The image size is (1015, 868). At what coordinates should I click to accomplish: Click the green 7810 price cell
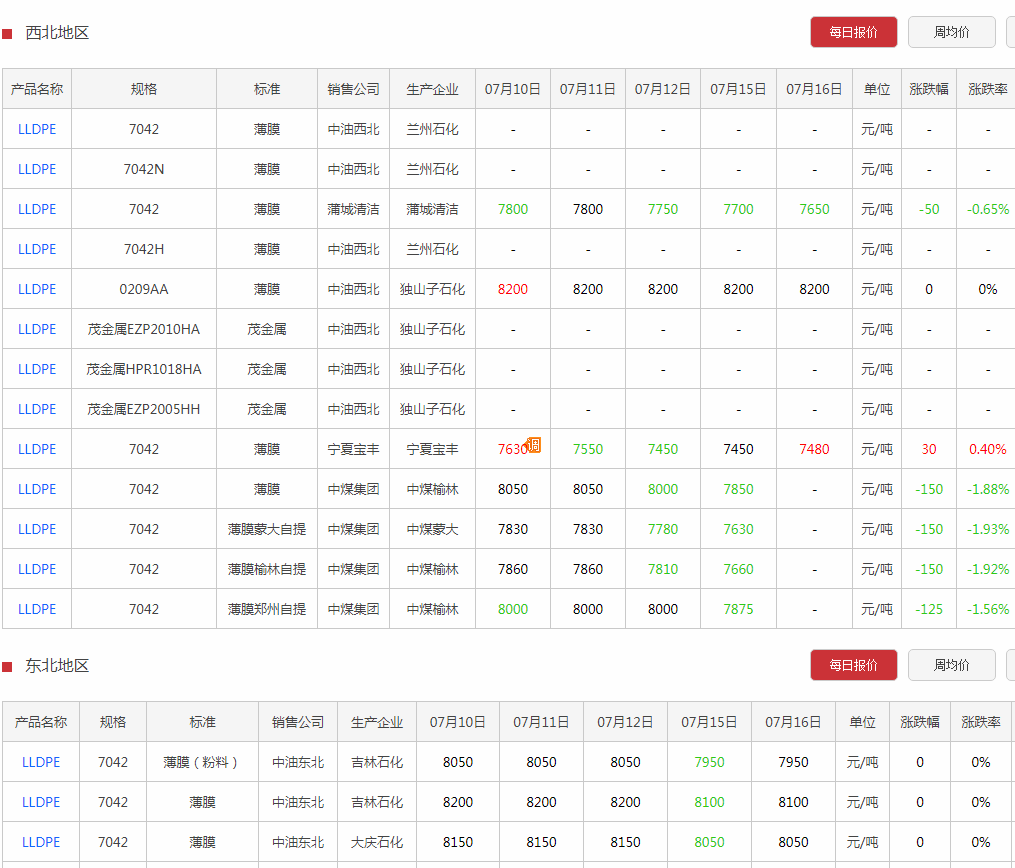pos(663,570)
